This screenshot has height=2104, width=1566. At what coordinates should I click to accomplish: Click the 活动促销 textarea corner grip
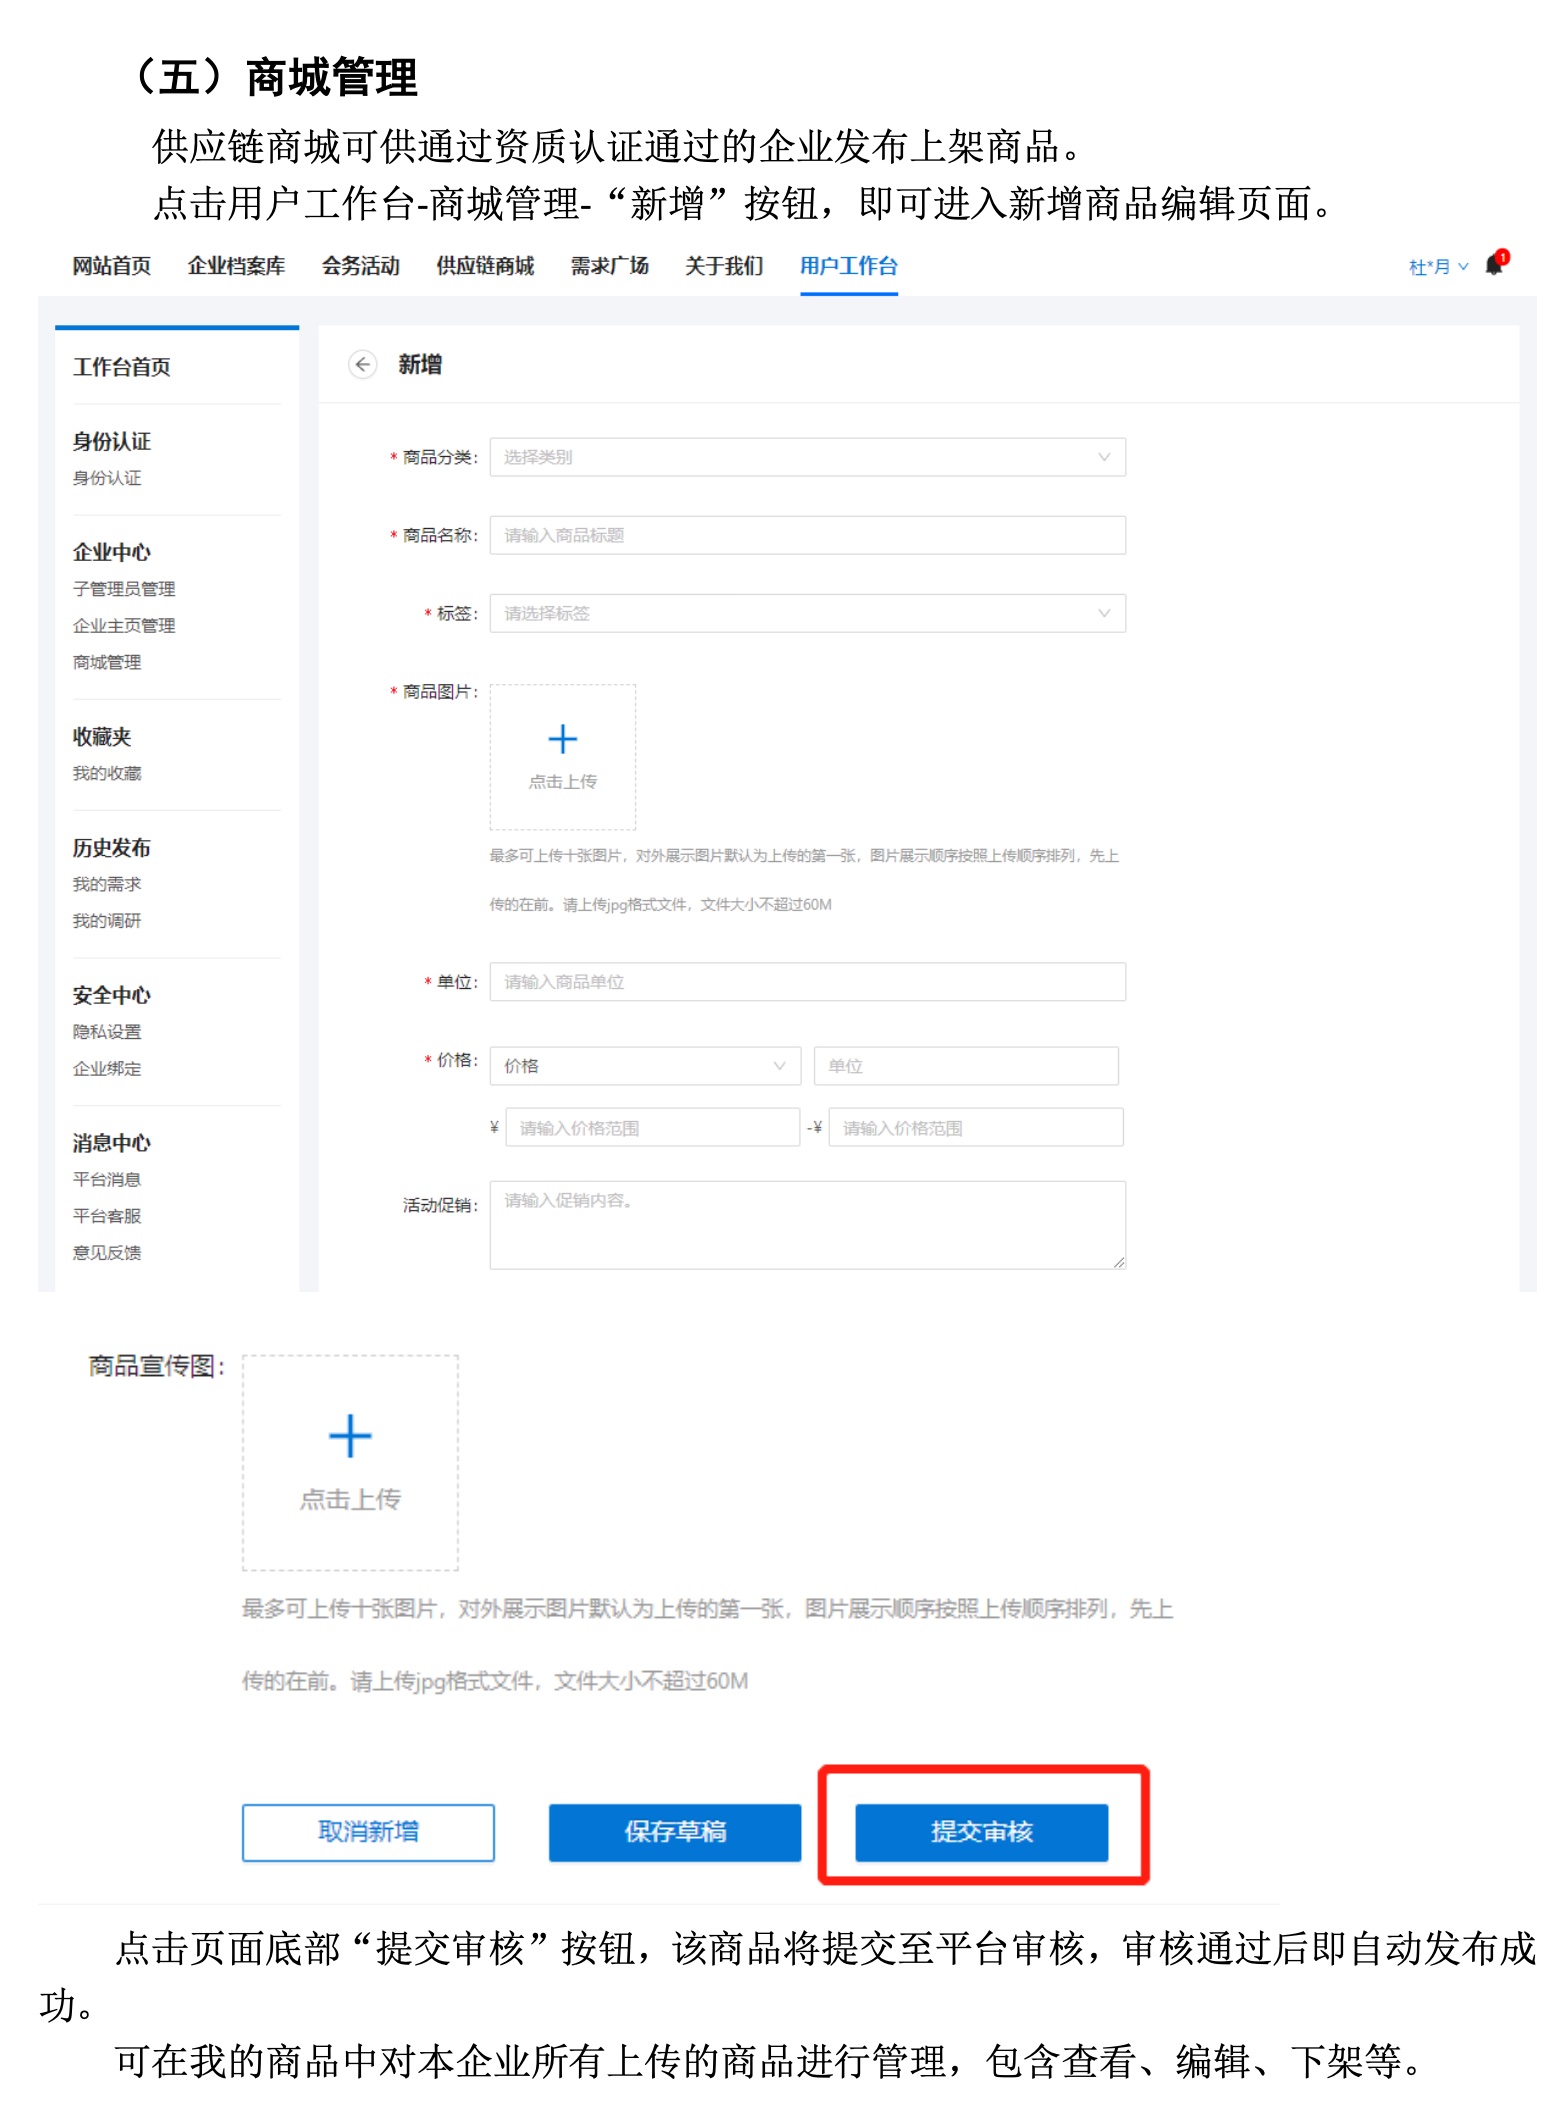click(x=1119, y=1262)
